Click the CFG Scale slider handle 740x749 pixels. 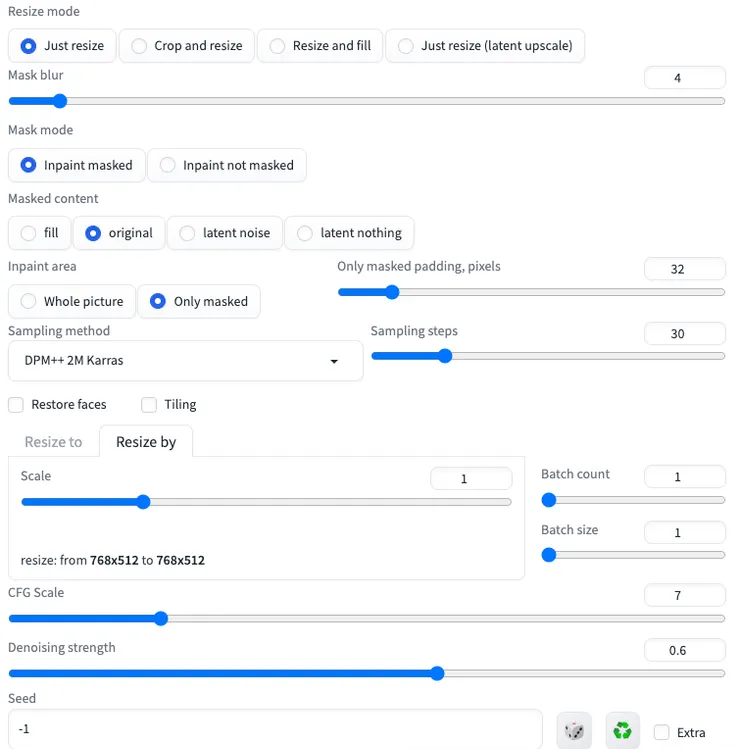click(x=161, y=619)
